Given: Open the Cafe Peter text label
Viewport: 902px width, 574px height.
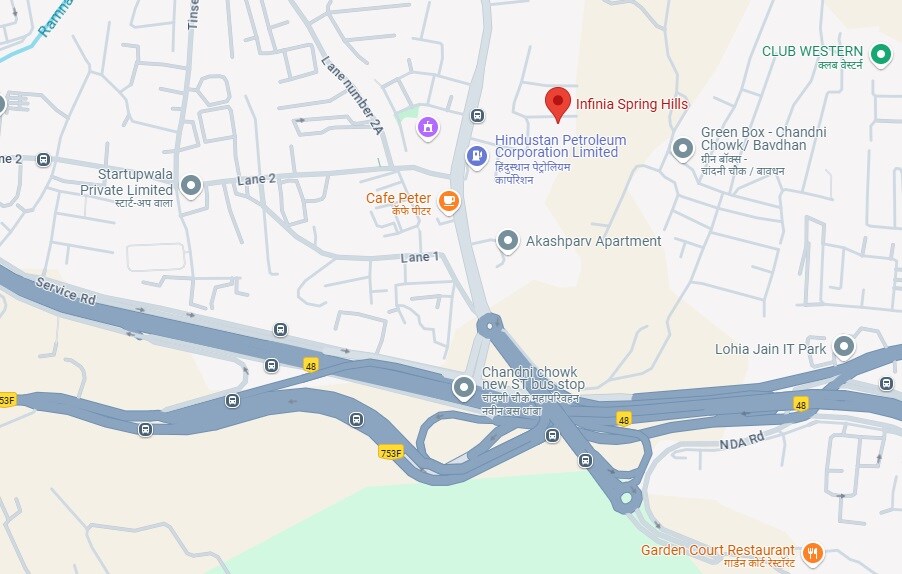Looking at the screenshot, I should (398, 198).
